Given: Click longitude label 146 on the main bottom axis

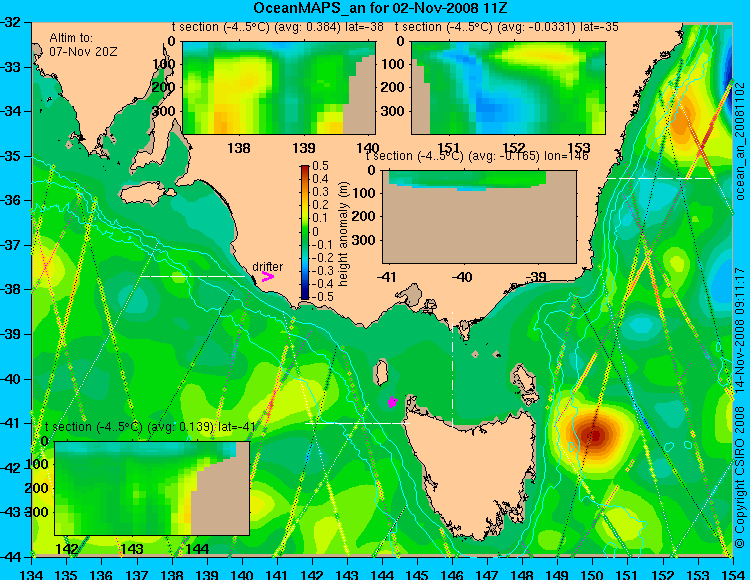Looking at the screenshot, I should pyautogui.click(x=452, y=573).
